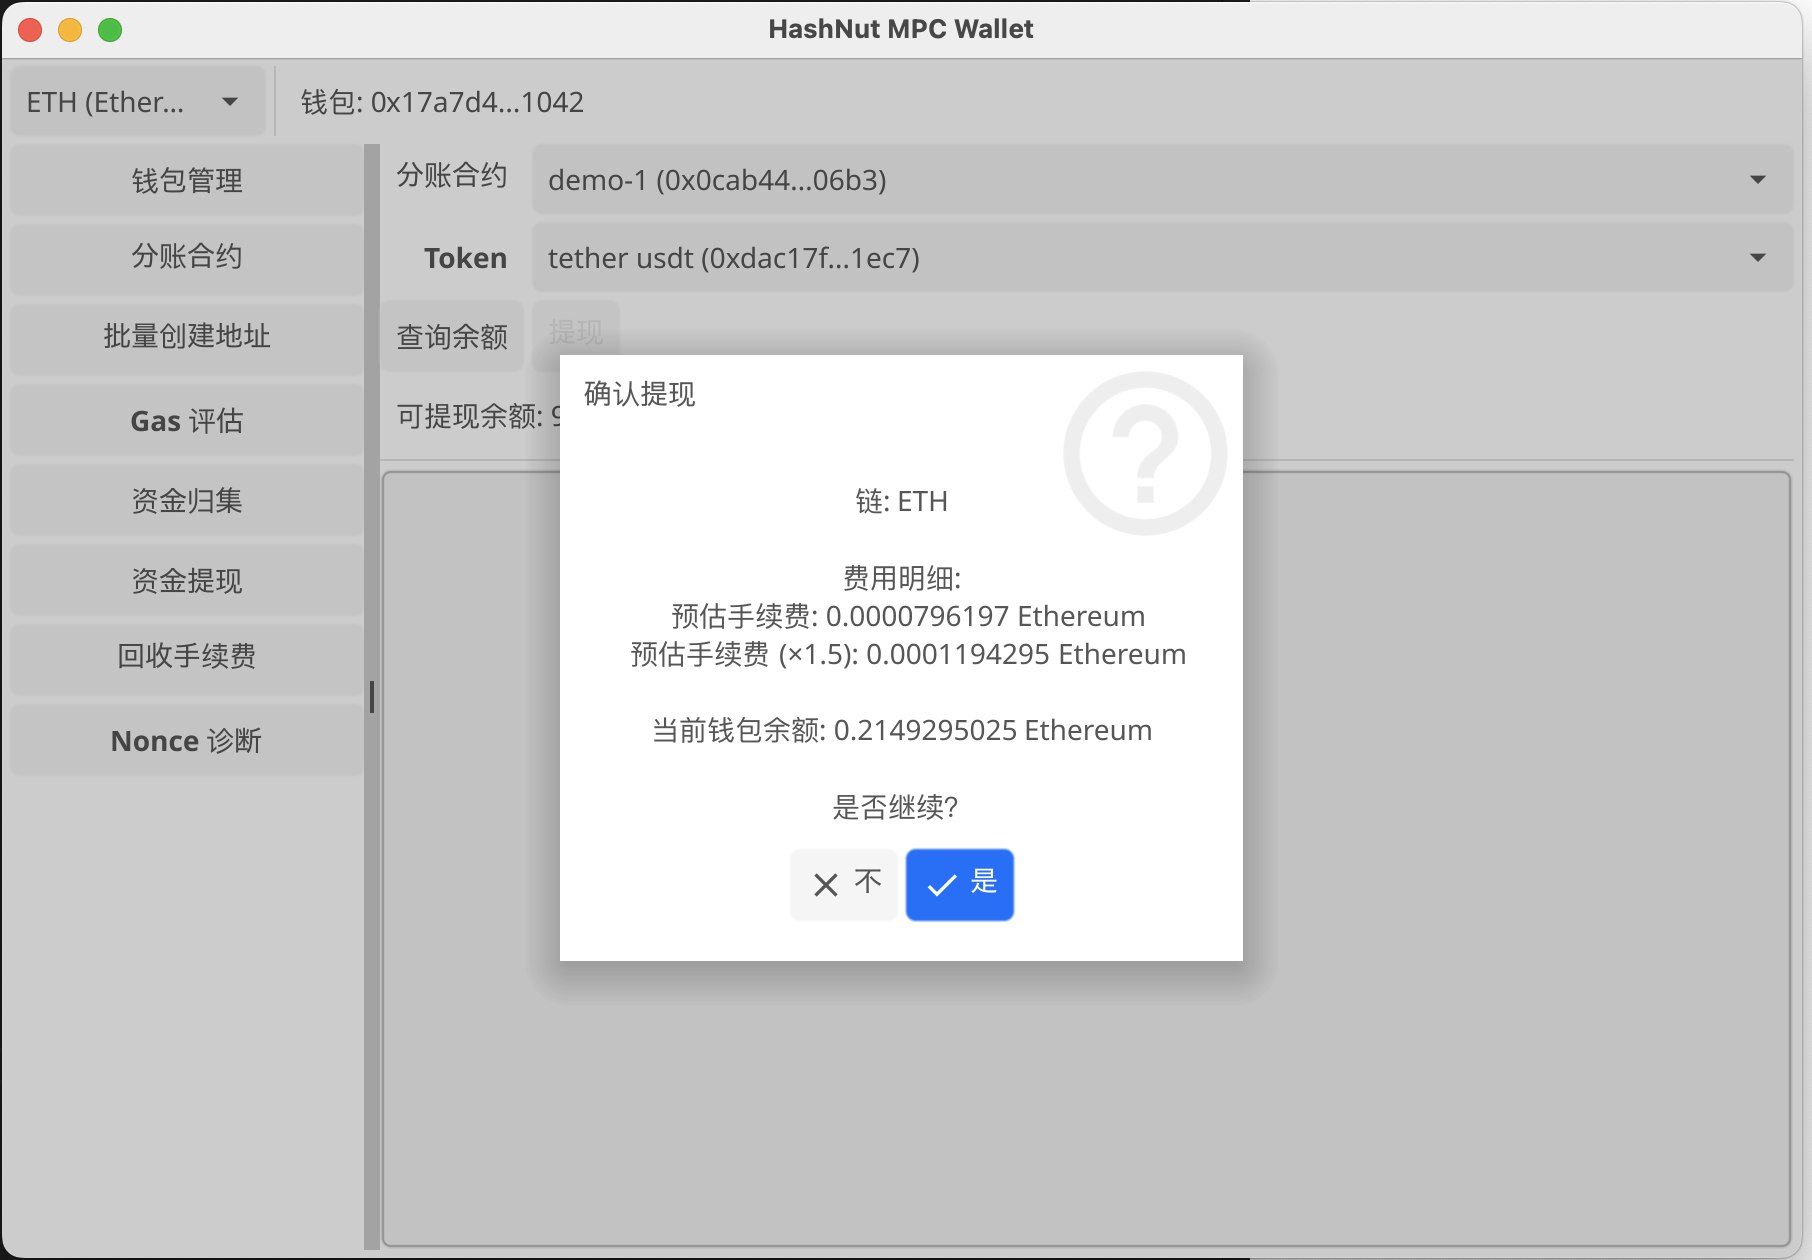Open the ETH chain selector dropdown
1812x1260 pixels.
[138, 102]
